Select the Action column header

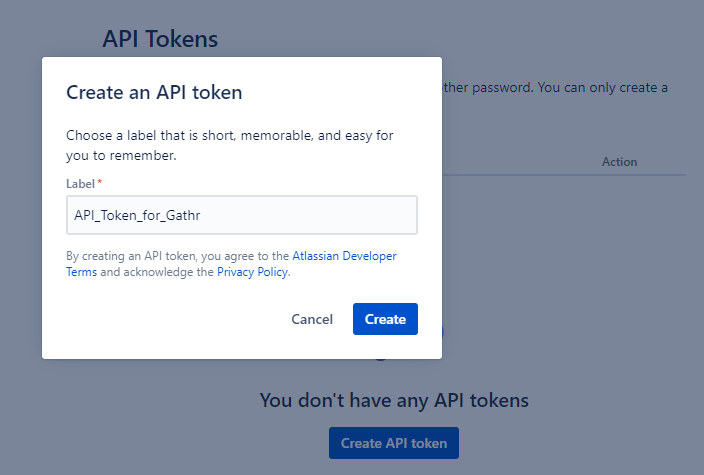[619, 162]
